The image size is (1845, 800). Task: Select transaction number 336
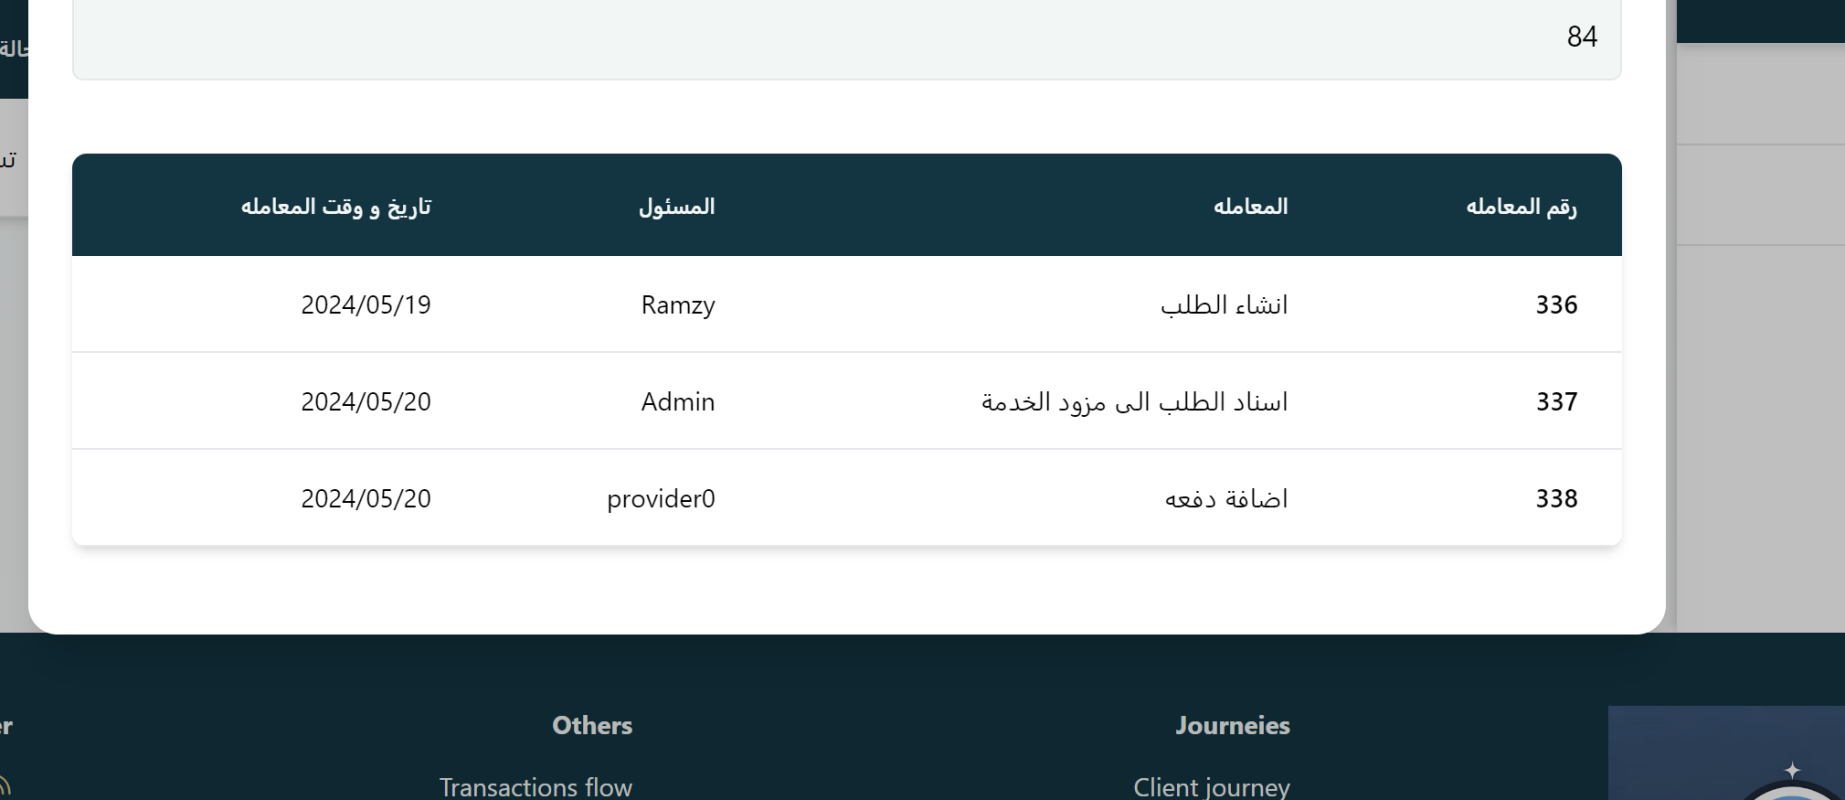[x=1556, y=305]
